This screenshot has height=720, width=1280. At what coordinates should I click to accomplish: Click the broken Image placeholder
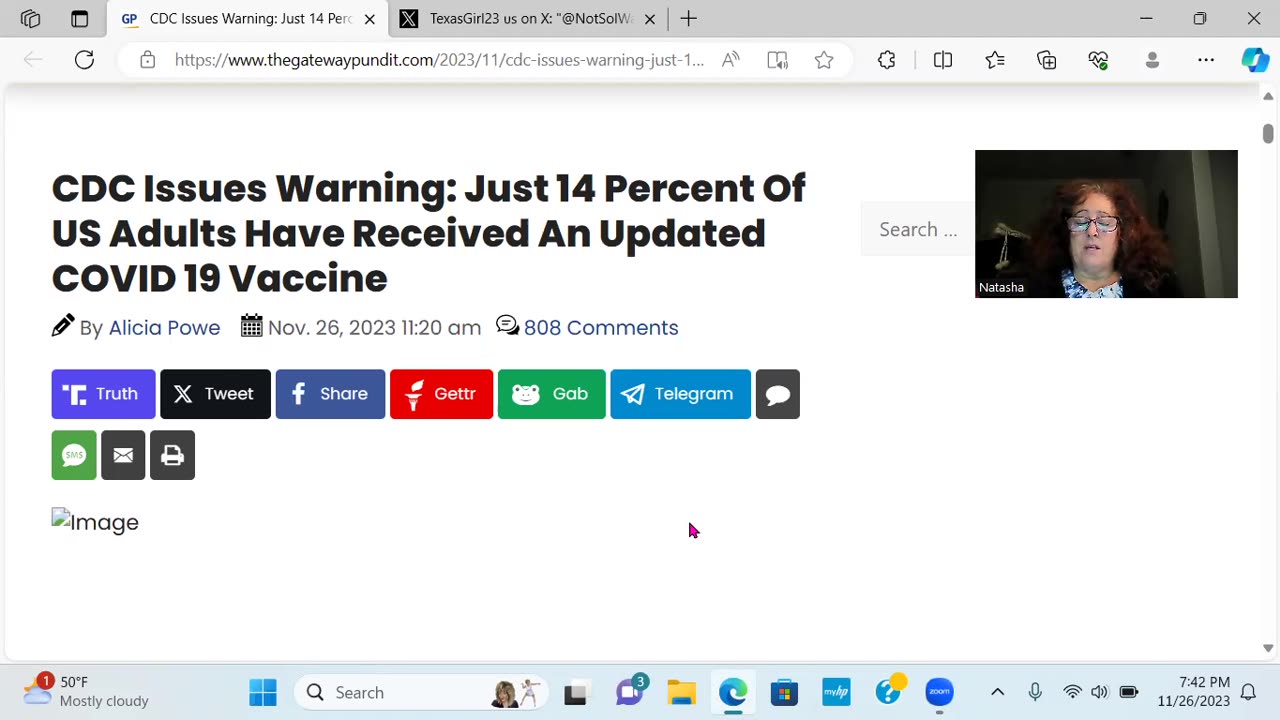coord(95,522)
